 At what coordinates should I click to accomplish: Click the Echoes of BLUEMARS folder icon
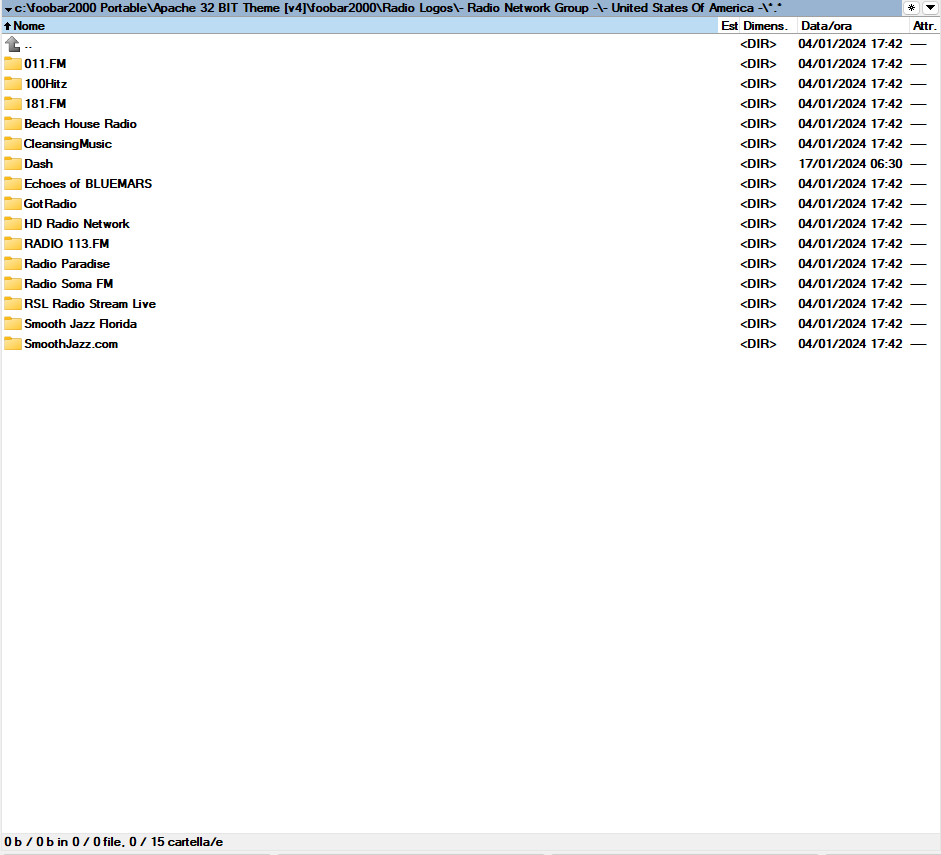pyautogui.click(x=13, y=184)
